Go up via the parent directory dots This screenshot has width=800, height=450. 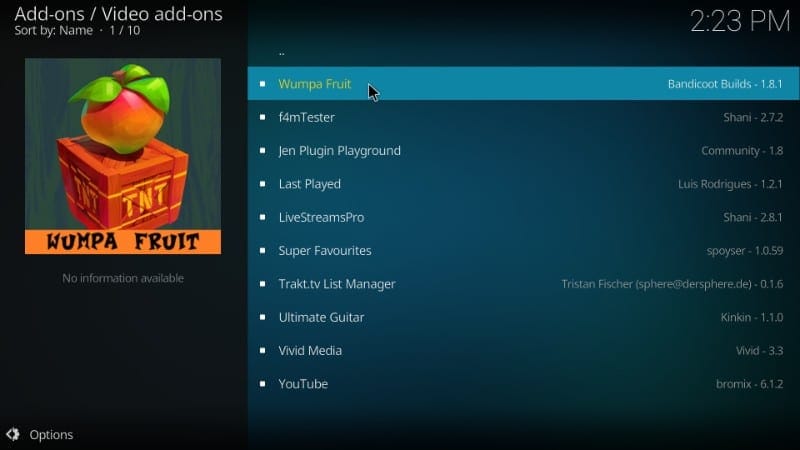click(x=282, y=53)
